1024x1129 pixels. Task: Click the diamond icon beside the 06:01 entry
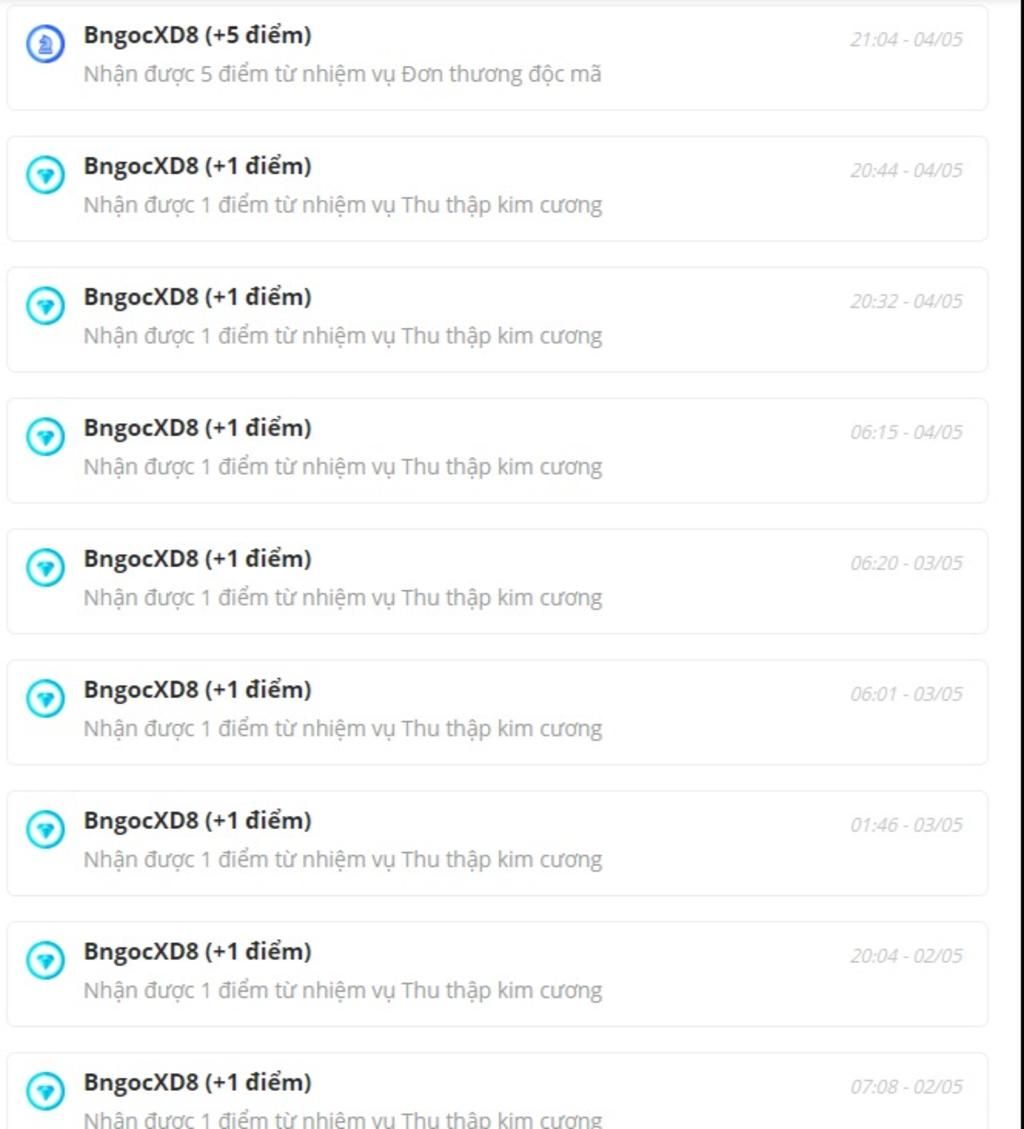tap(45, 698)
